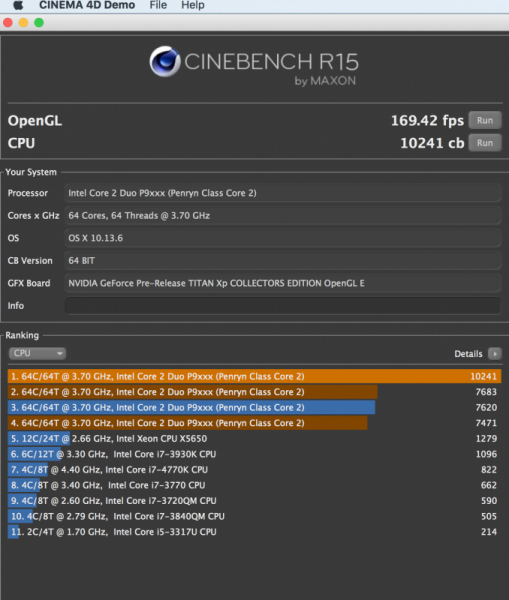509x600 pixels.
Task: Select the Core i5-3317U ranking row
Action: [x=254, y=532]
